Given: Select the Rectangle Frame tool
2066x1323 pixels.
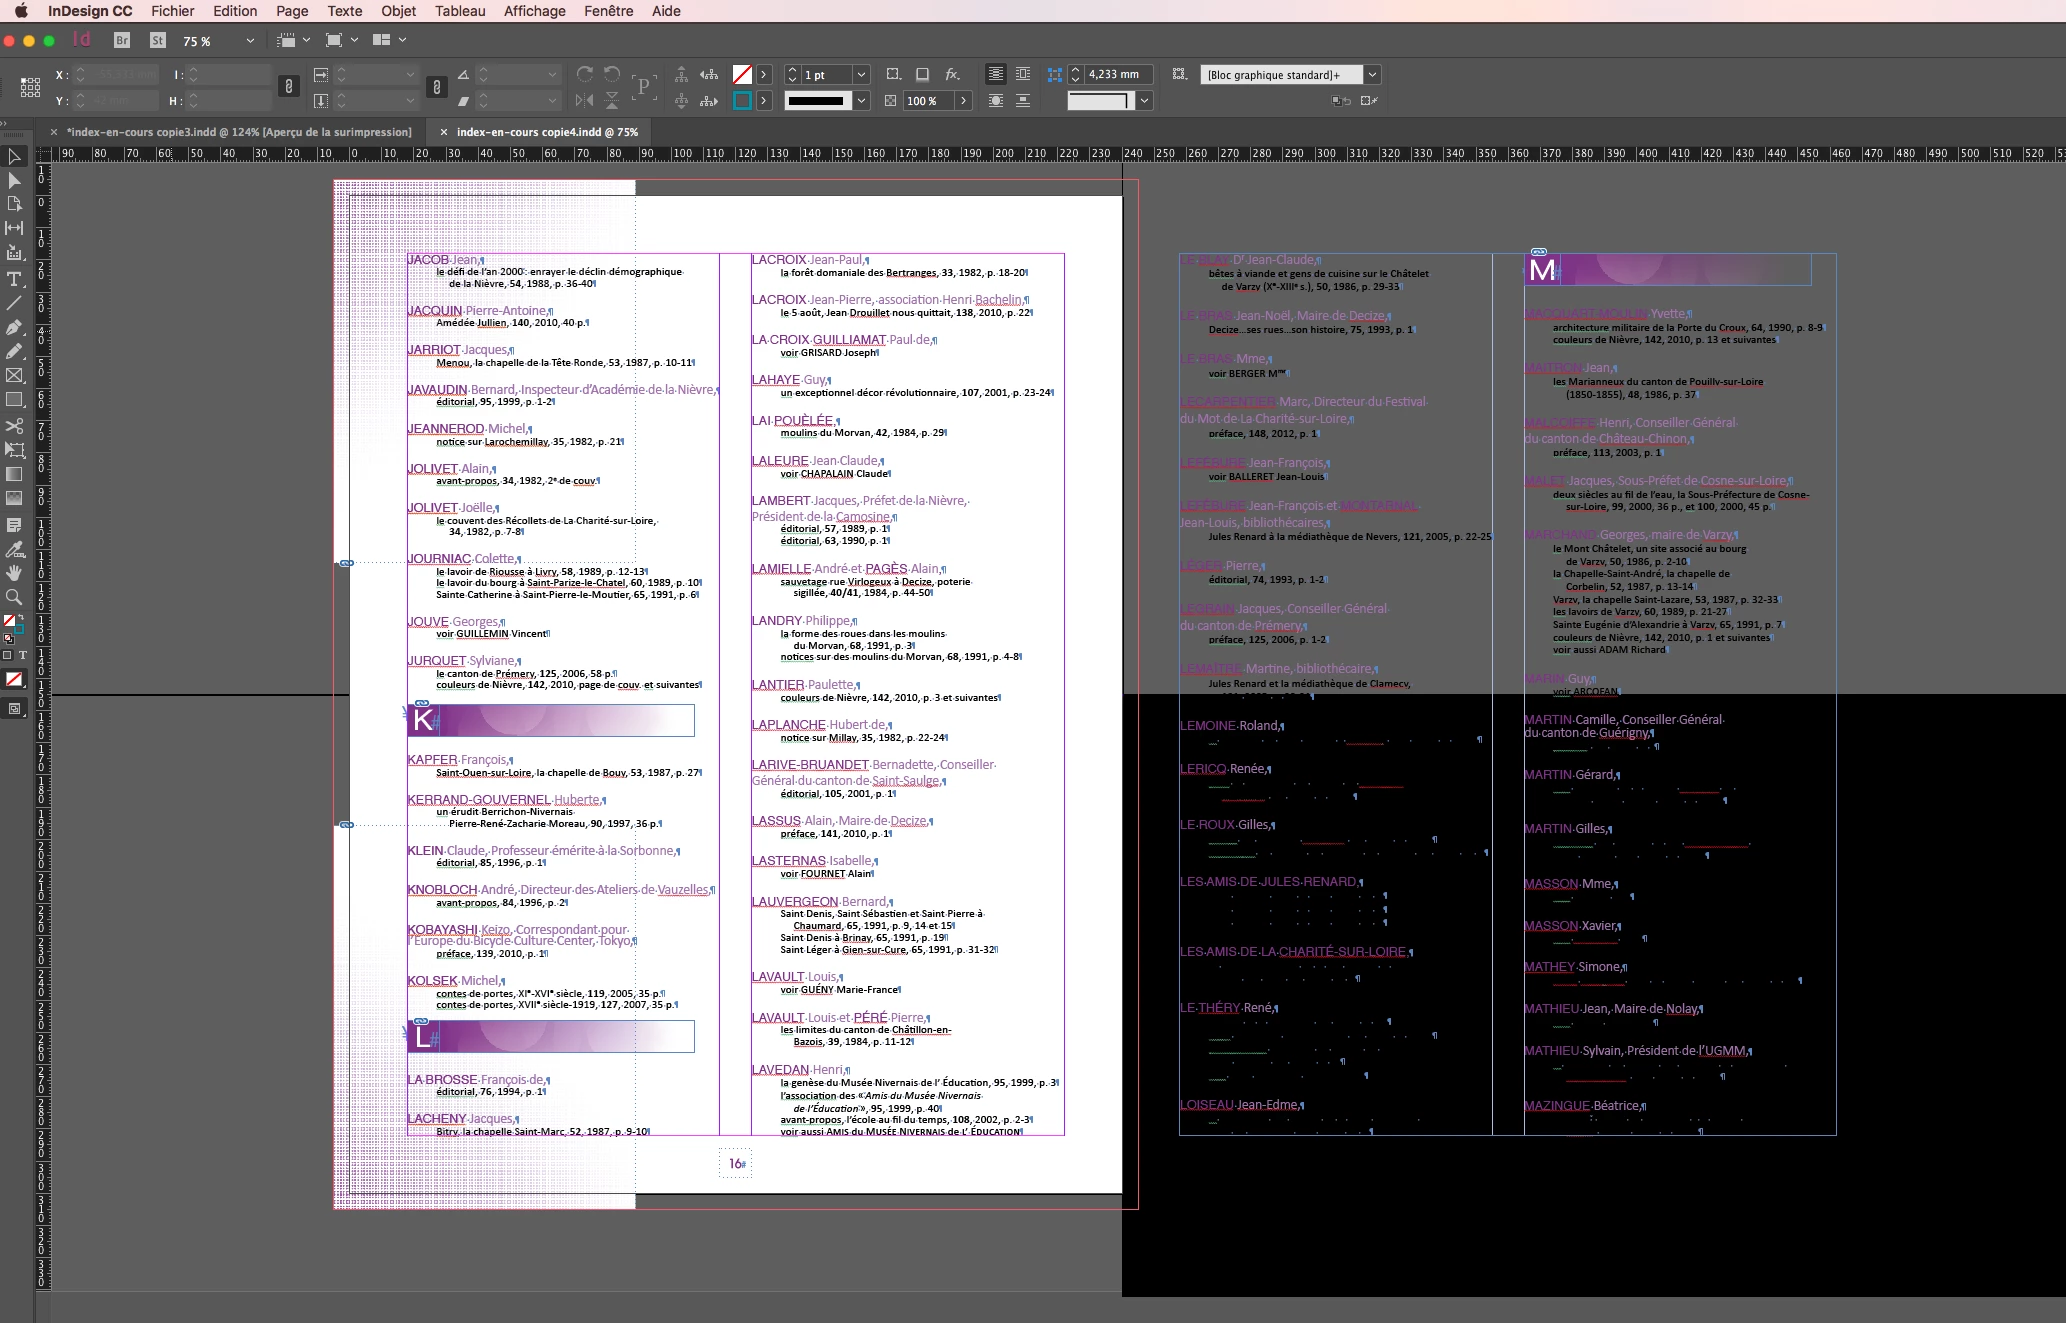Looking at the screenshot, I should tap(14, 376).
